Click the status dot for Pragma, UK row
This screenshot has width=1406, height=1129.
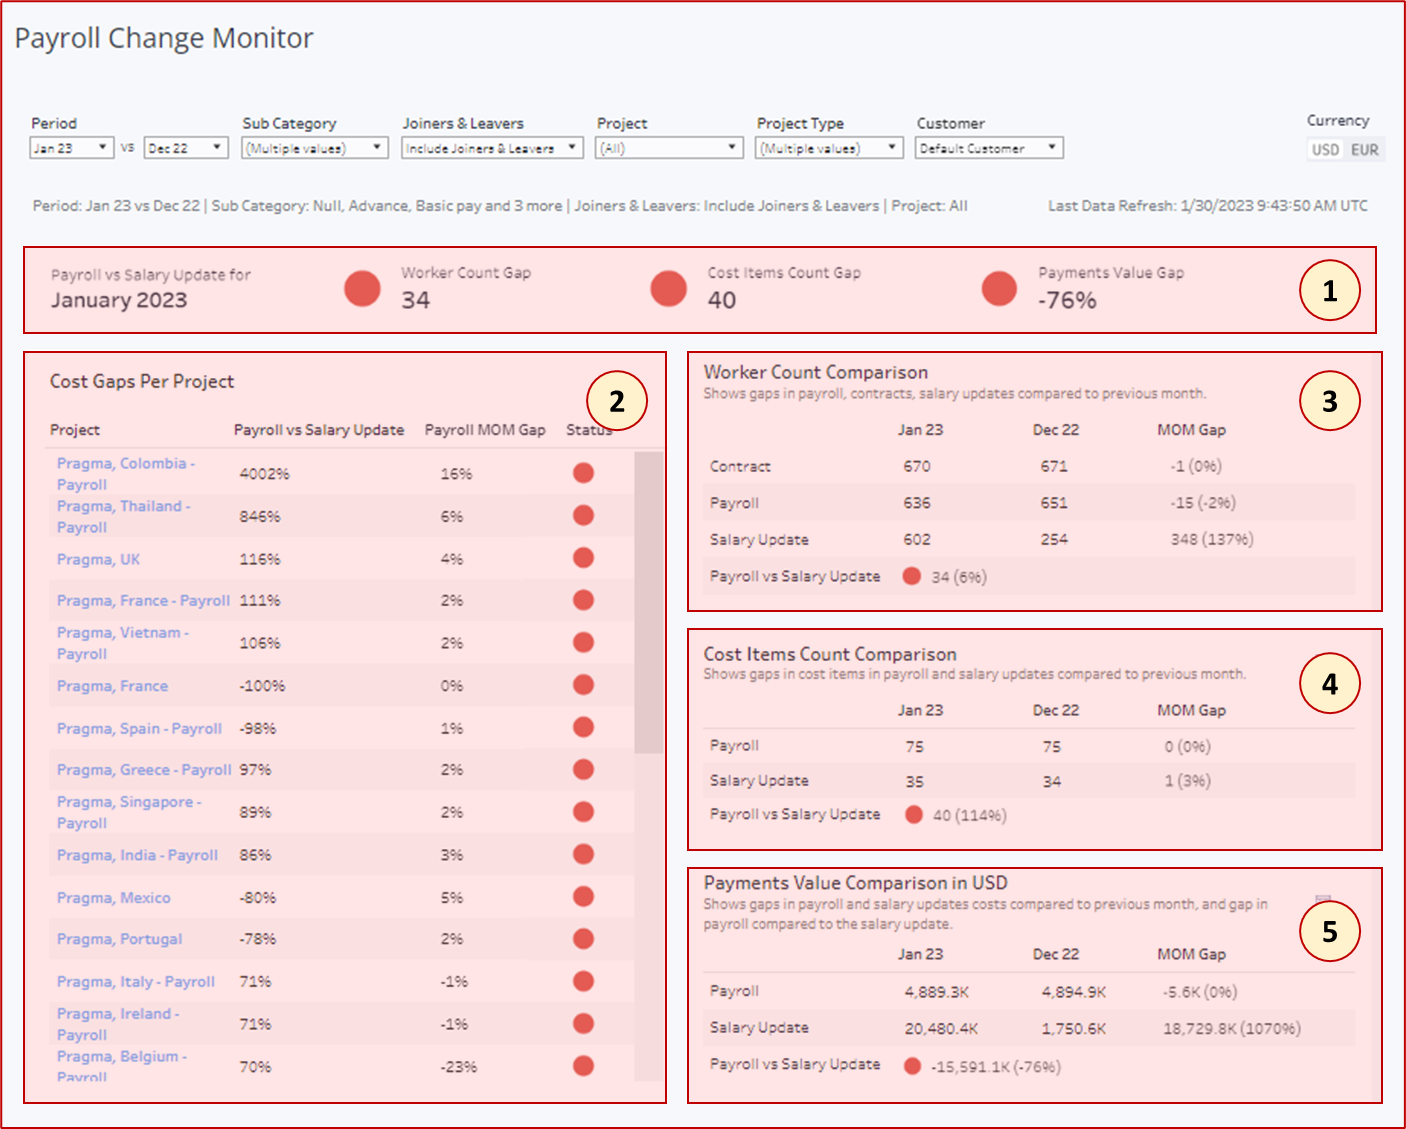pyautogui.click(x=583, y=558)
